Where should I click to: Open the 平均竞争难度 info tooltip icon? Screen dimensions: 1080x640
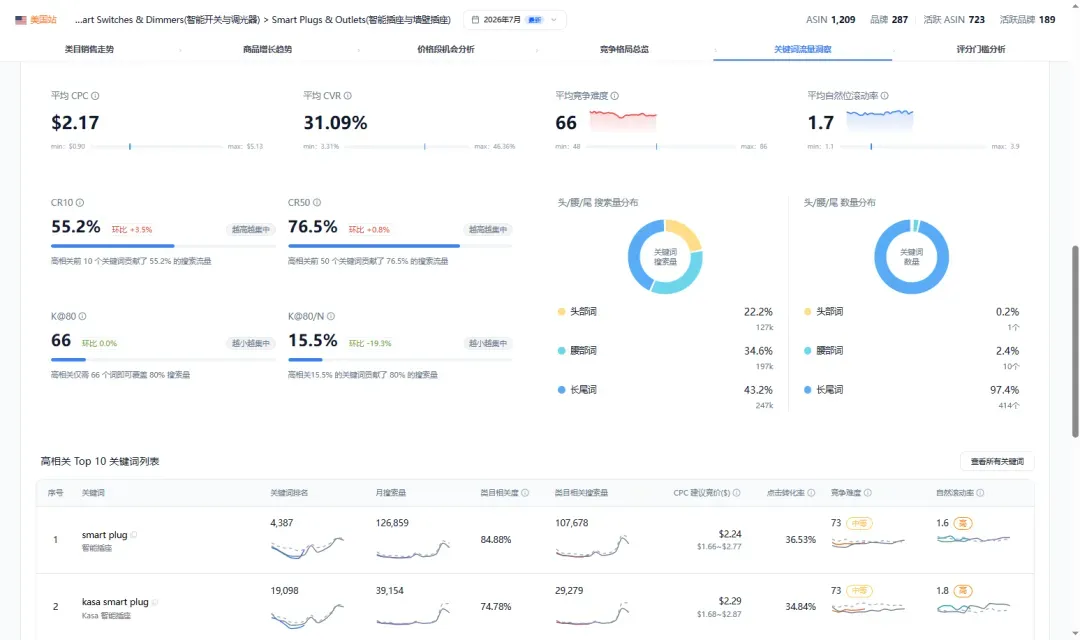pos(614,96)
